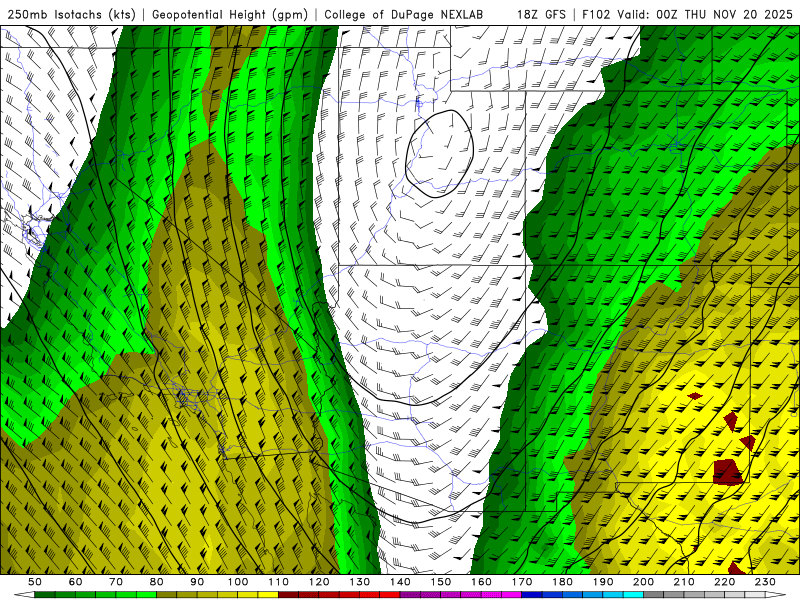Click the 130 label on the color scale
The image size is (800, 600).
pyautogui.click(x=360, y=582)
